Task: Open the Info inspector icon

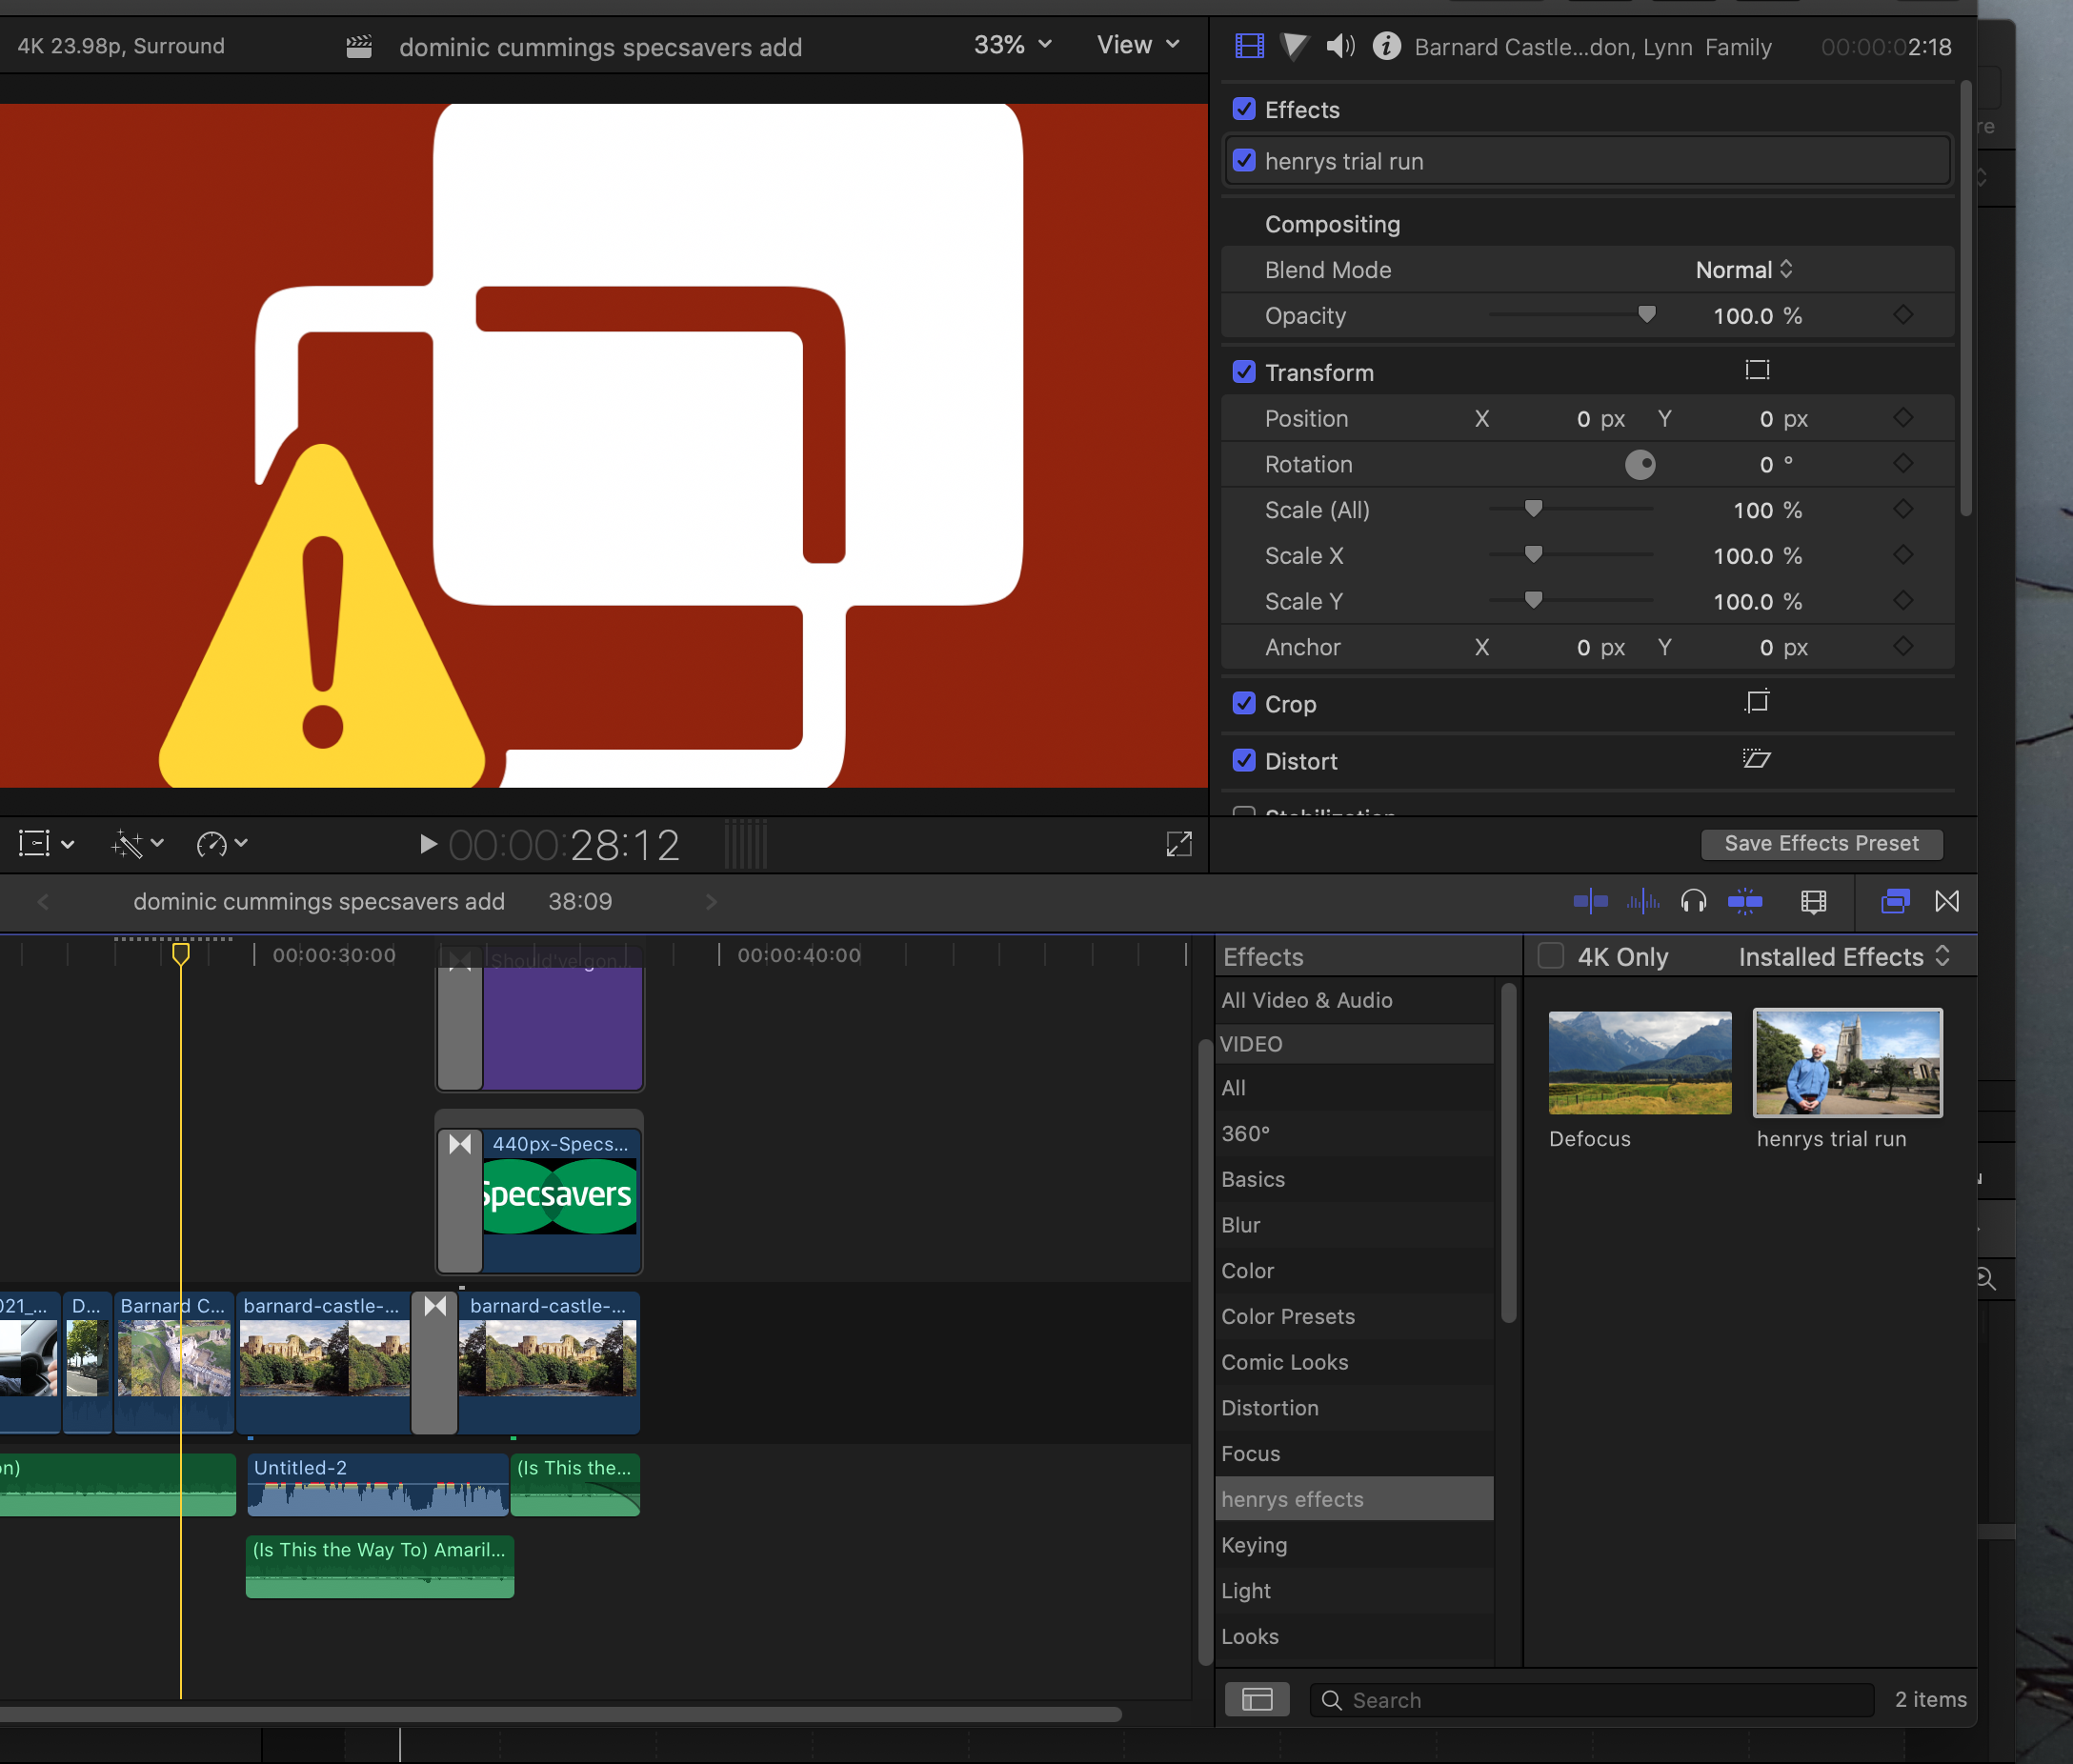Action: click(x=1386, y=46)
